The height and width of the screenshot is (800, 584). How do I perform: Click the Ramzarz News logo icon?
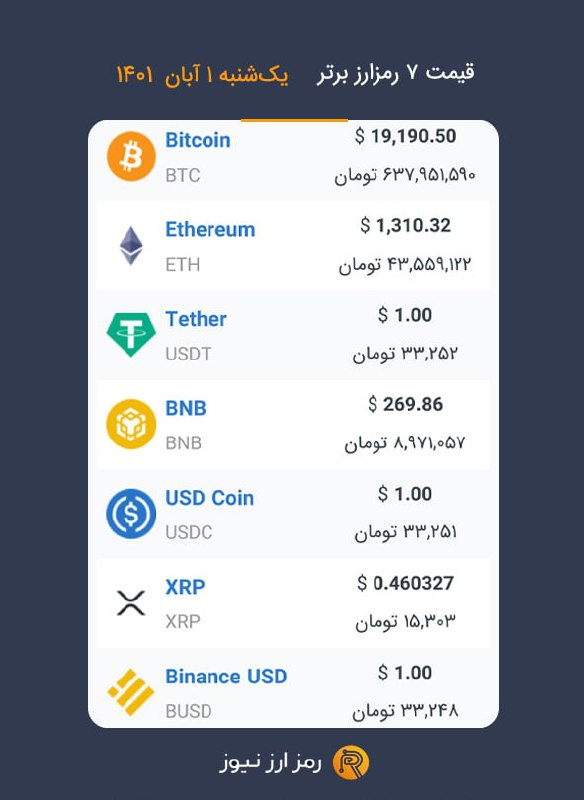pos(351,764)
